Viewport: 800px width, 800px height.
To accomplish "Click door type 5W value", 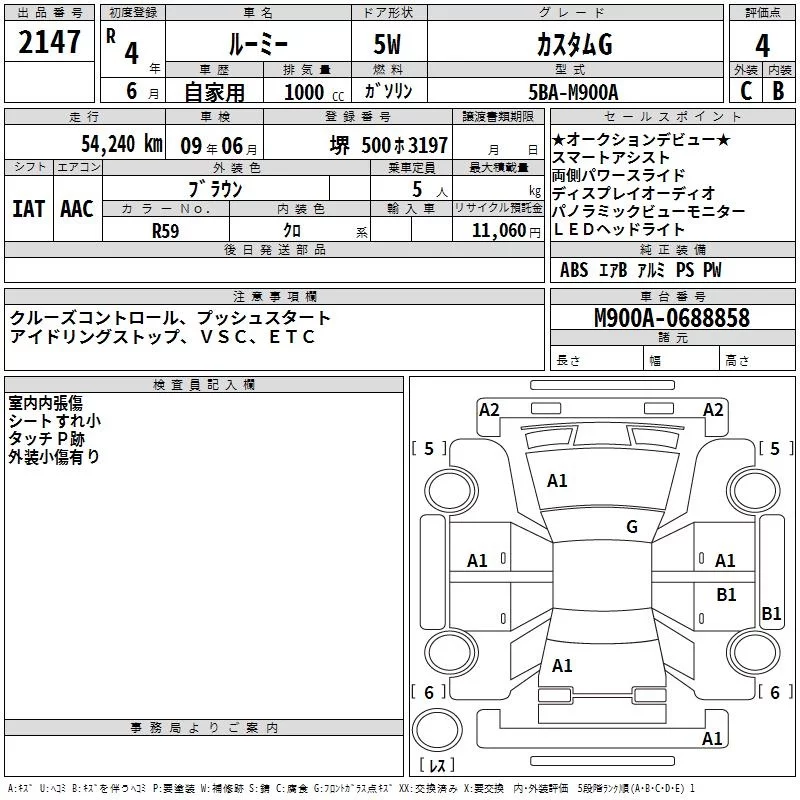I will pyautogui.click(x=388, y=44).
